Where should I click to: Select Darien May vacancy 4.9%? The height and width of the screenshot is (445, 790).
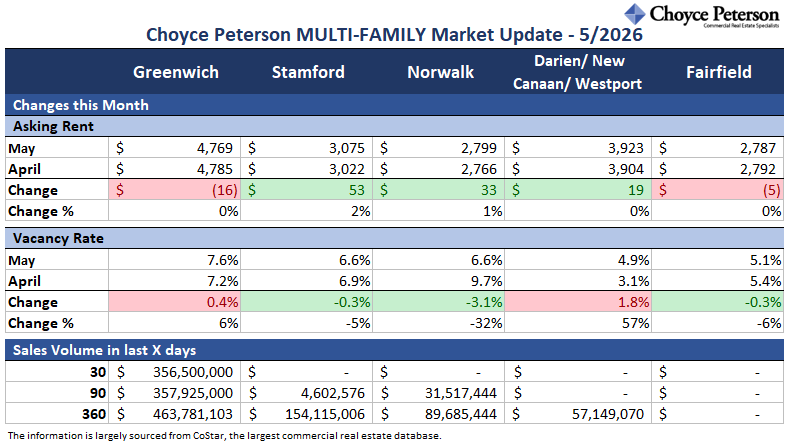pos(578,260)
